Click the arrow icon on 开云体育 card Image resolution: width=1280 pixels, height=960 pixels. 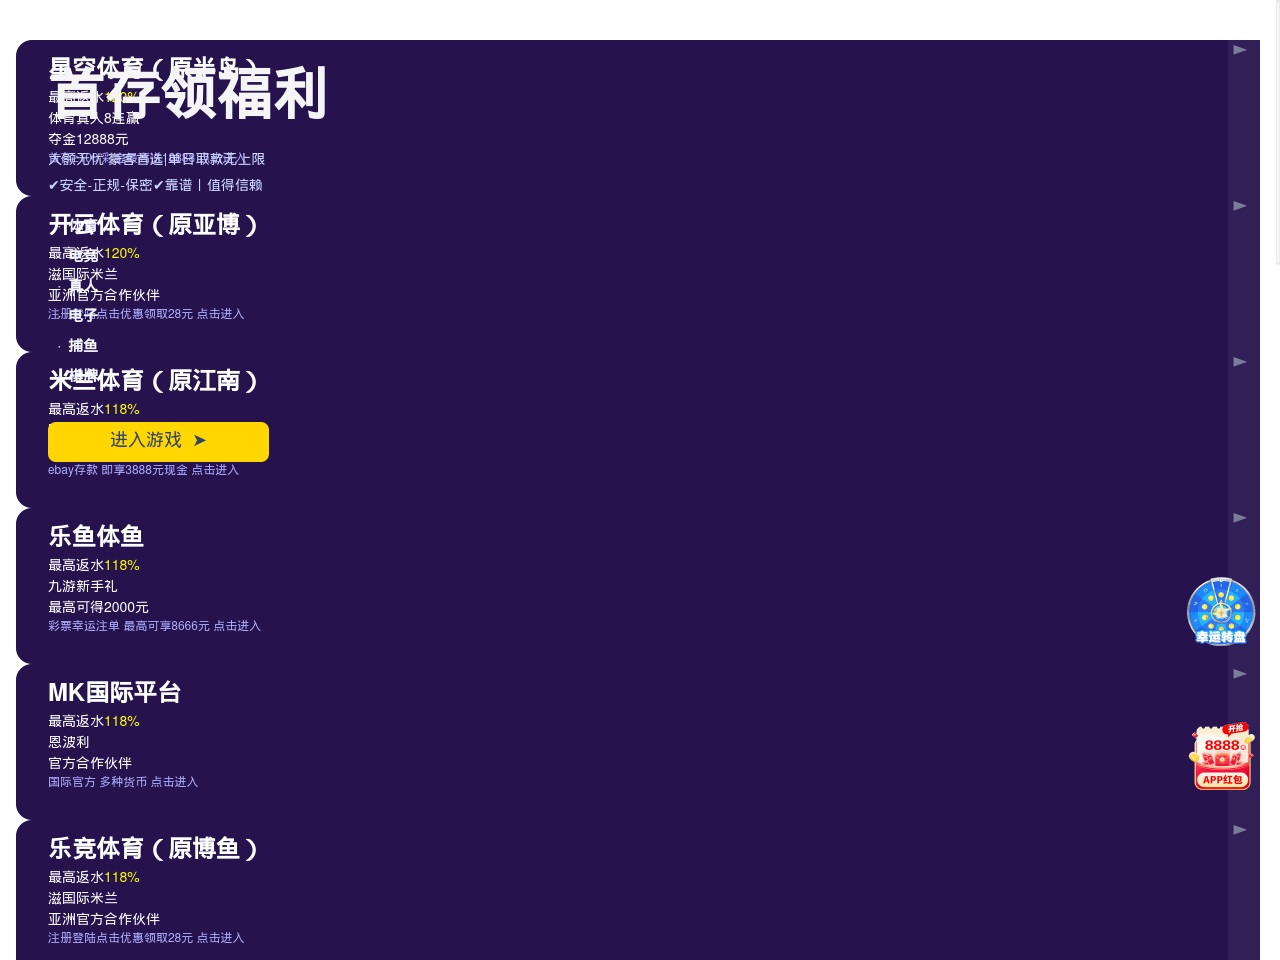1240,206
